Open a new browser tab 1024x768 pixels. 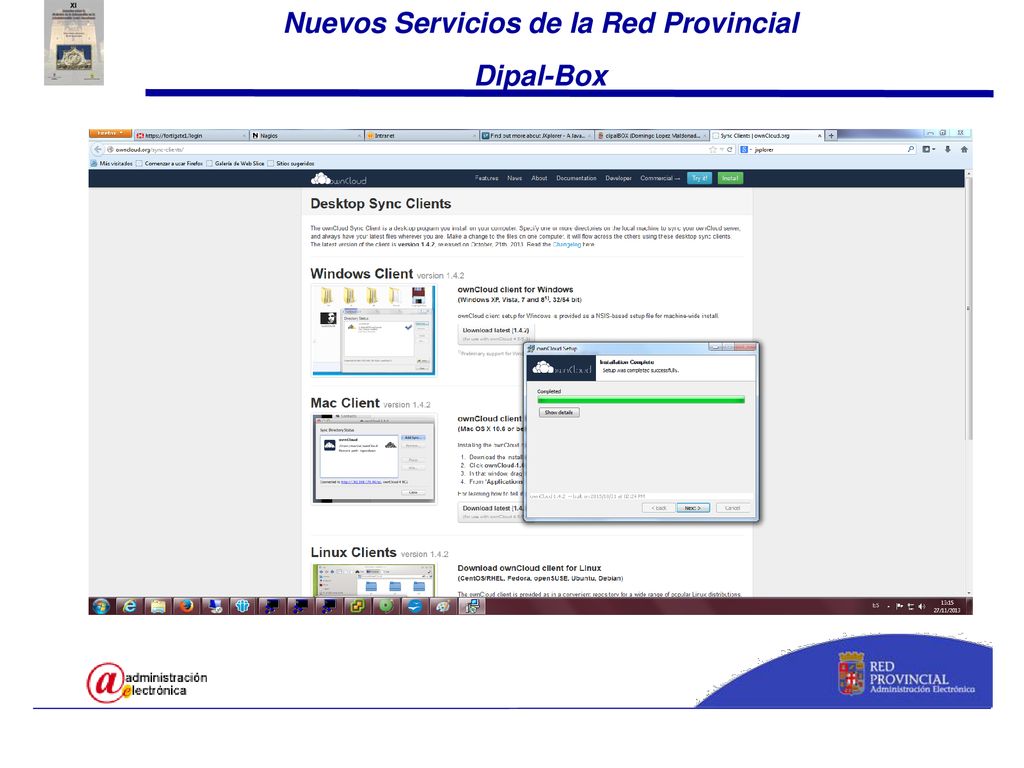click(831, 136)
